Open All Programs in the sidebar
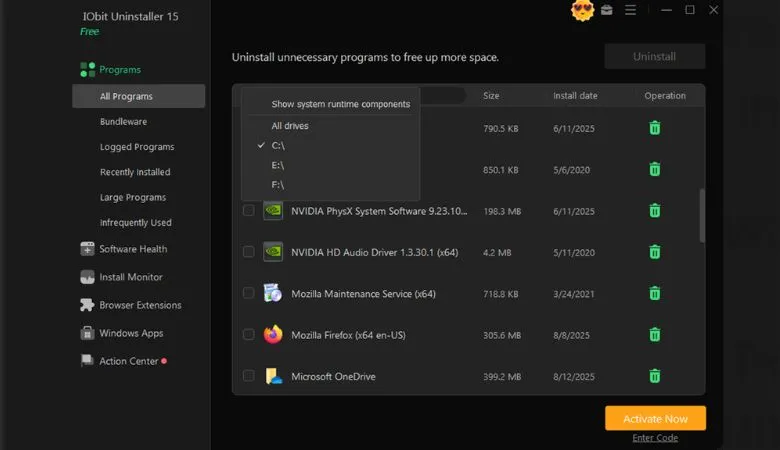The image size is (780, 450). pyautogui.click(x=138, y=96)
